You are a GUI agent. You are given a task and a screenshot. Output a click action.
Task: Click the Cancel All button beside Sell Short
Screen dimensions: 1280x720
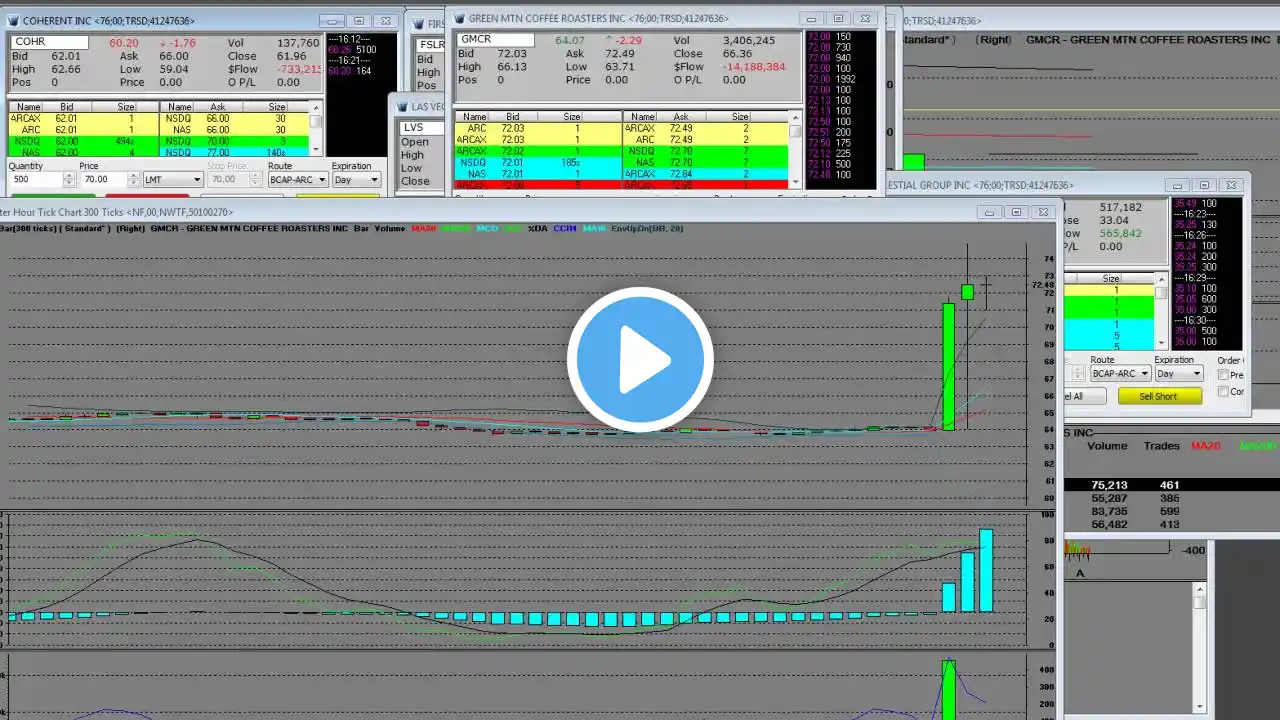(x=1084, y=396)
